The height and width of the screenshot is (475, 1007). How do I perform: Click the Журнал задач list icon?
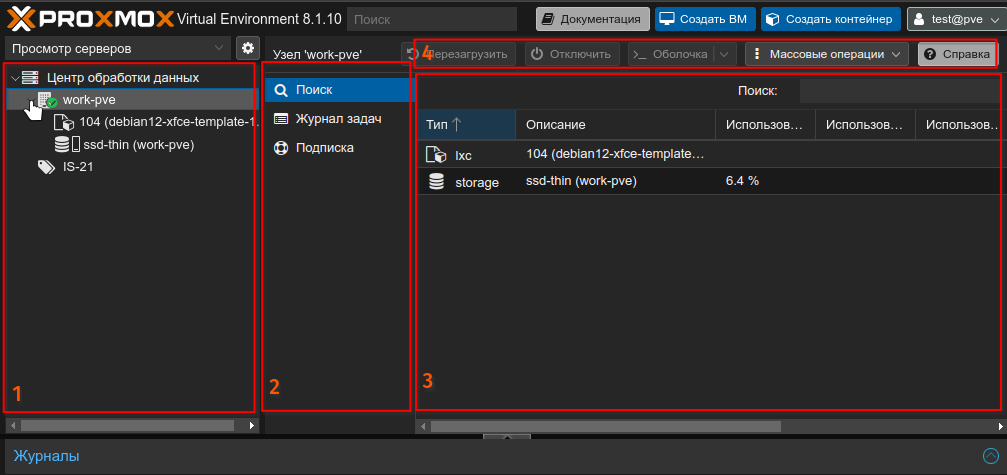(x=281, y=119)
